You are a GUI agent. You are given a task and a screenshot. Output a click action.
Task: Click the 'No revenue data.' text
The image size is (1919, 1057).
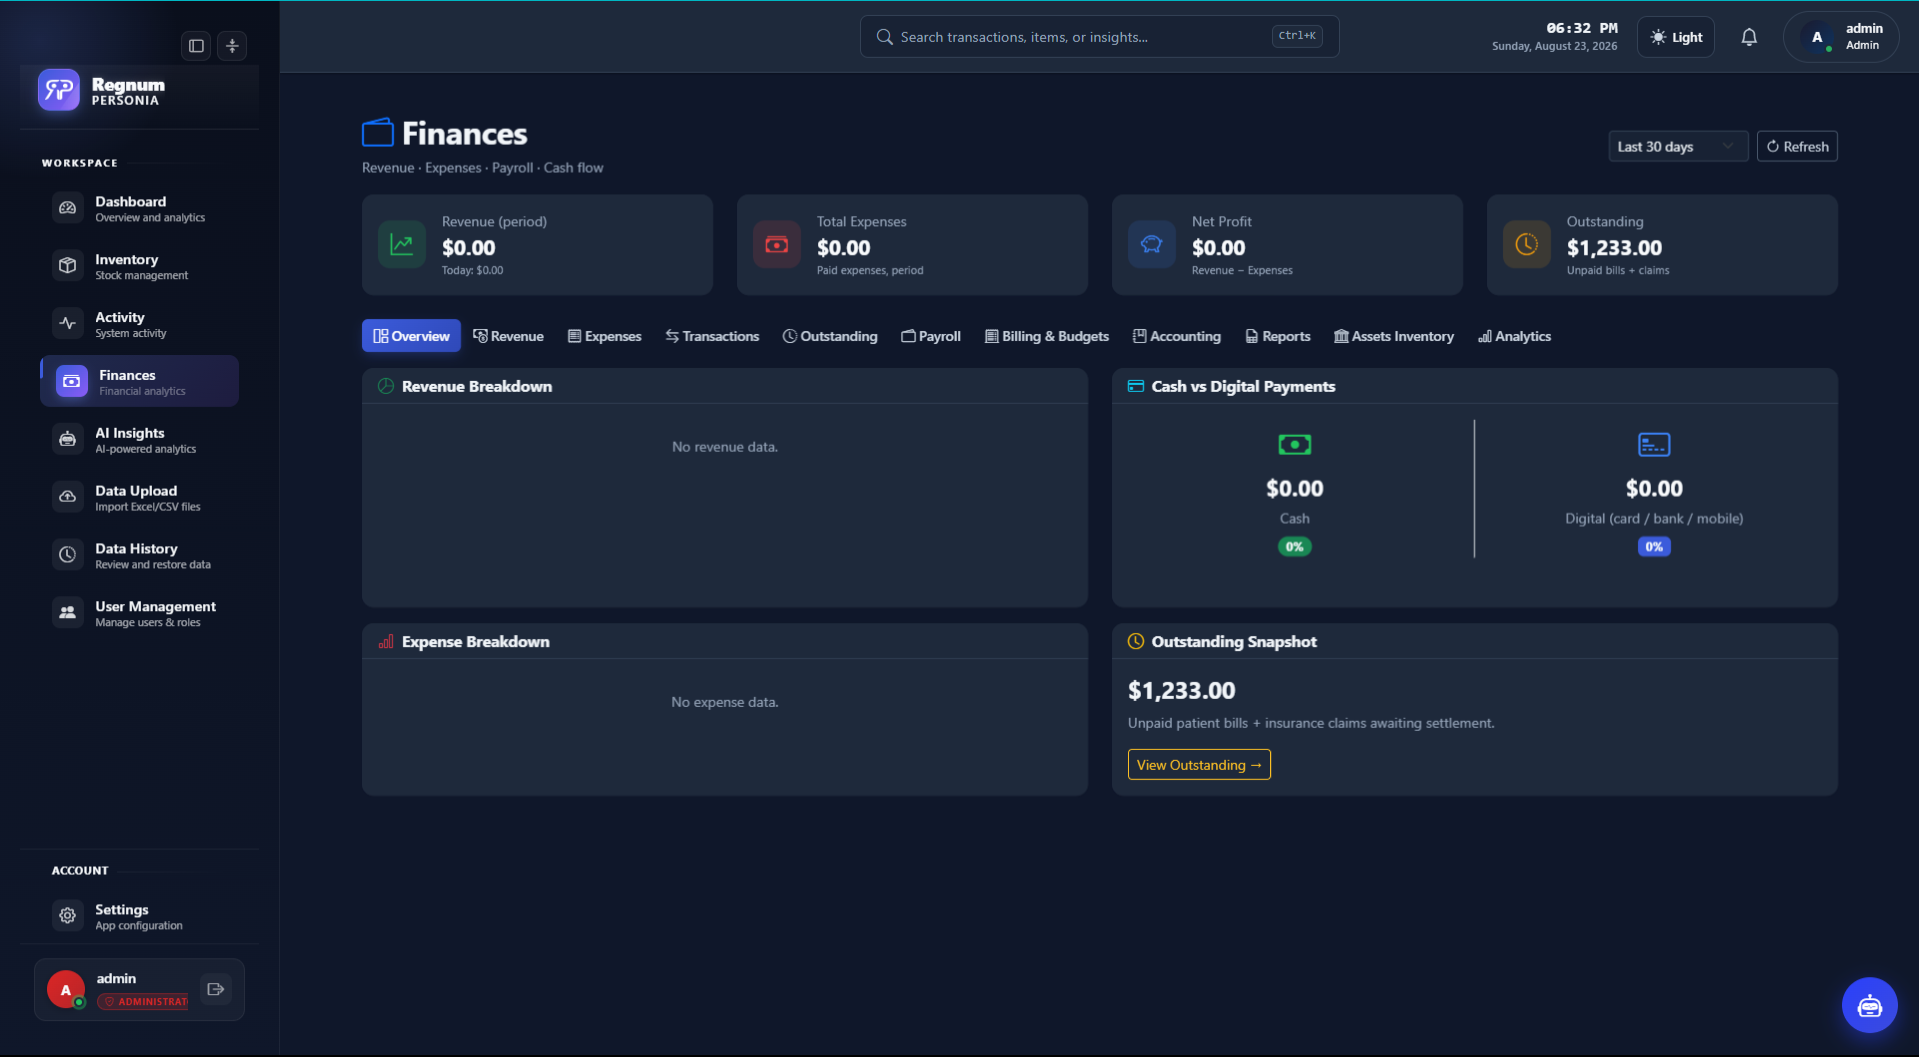click(x=725, y=447)
